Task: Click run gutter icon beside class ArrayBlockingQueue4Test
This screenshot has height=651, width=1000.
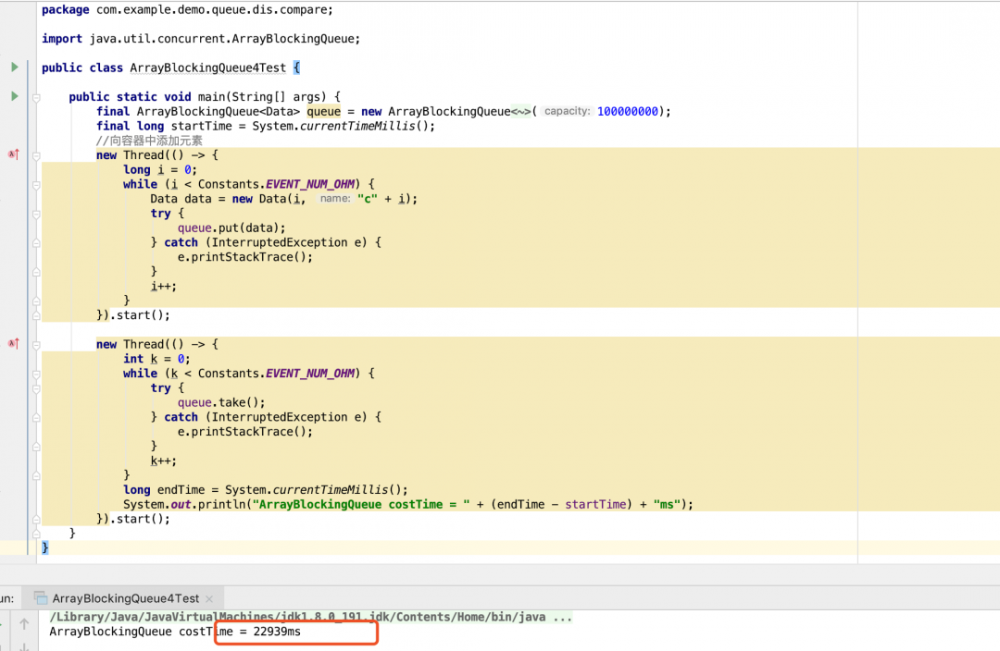Action: click(x=14, y=67)
